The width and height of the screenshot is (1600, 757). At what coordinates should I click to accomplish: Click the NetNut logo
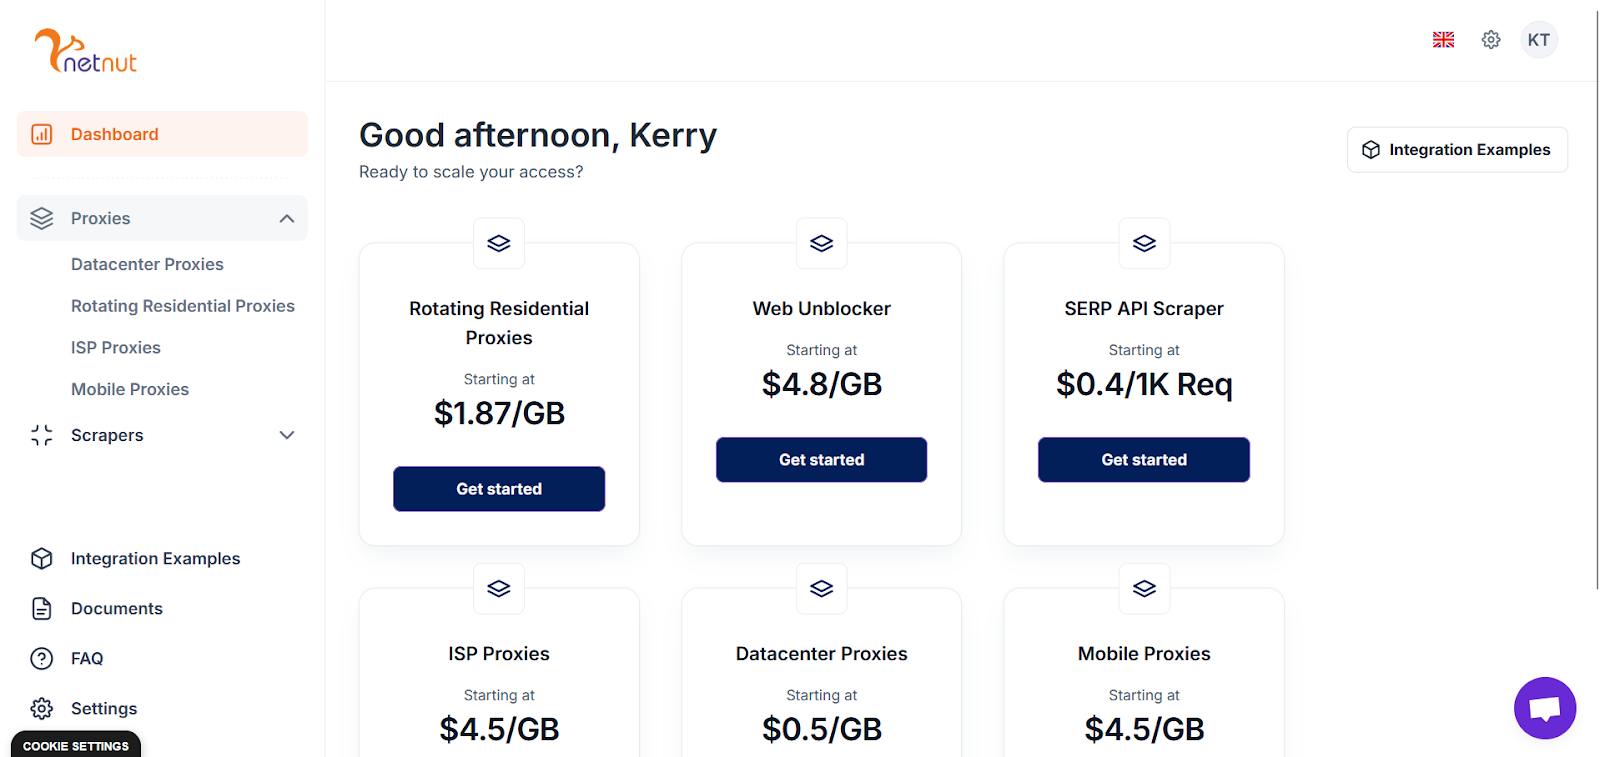[x=86, y=51]
